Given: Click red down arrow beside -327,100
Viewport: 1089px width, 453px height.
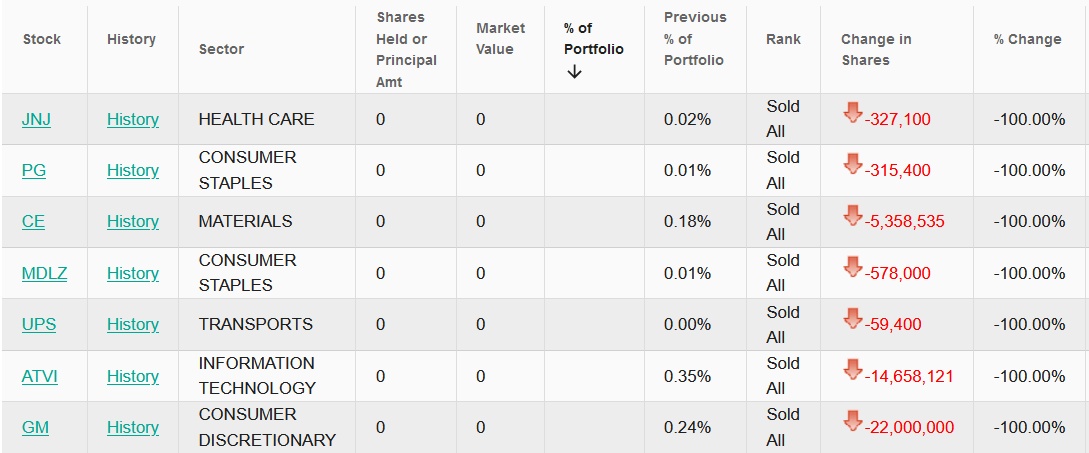Looking at the screenshot, I should click(x=852, y=112).
